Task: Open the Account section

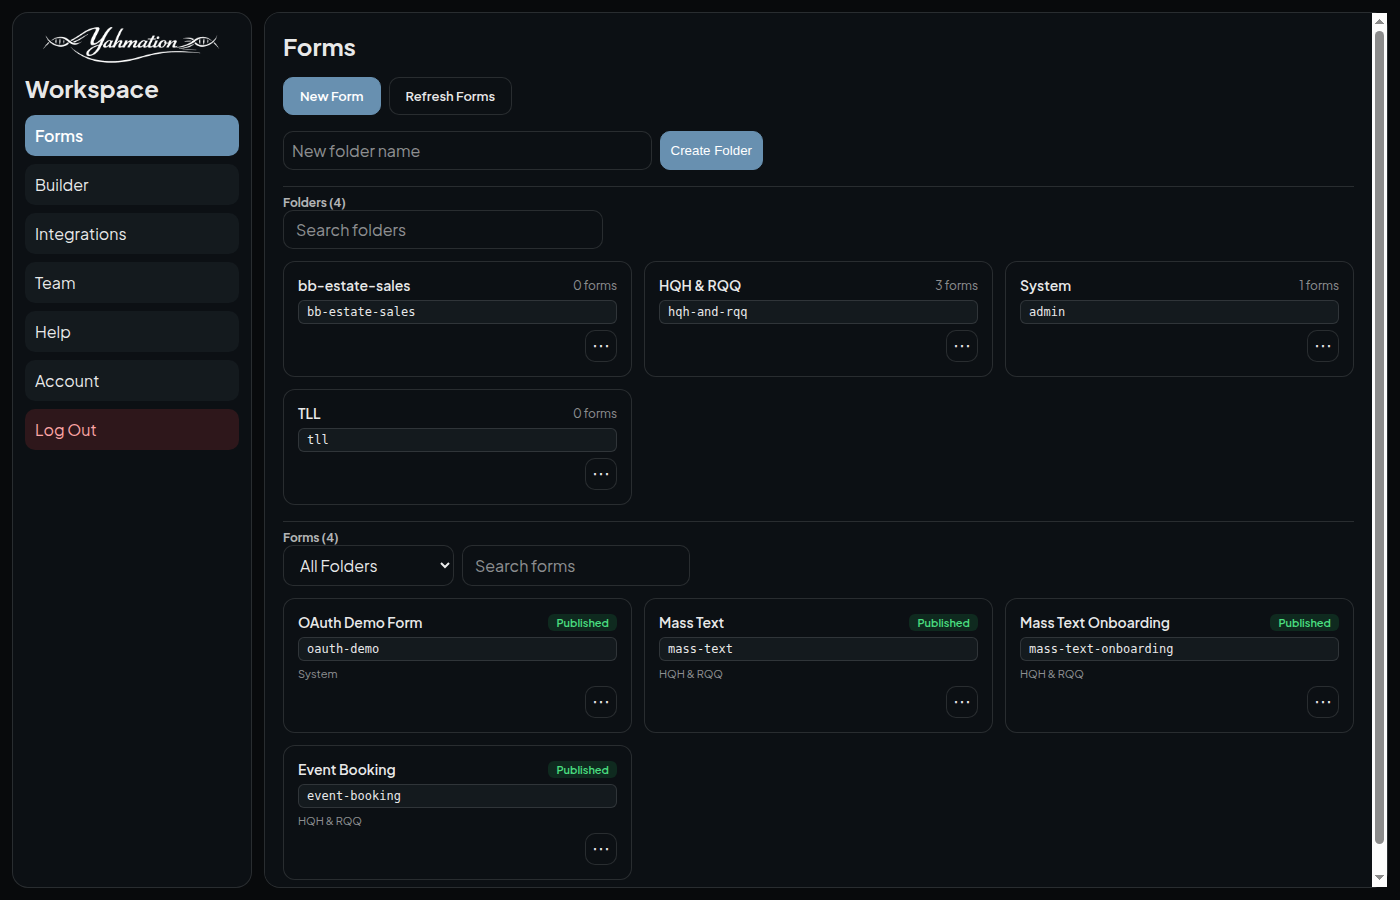Action: 132,381
